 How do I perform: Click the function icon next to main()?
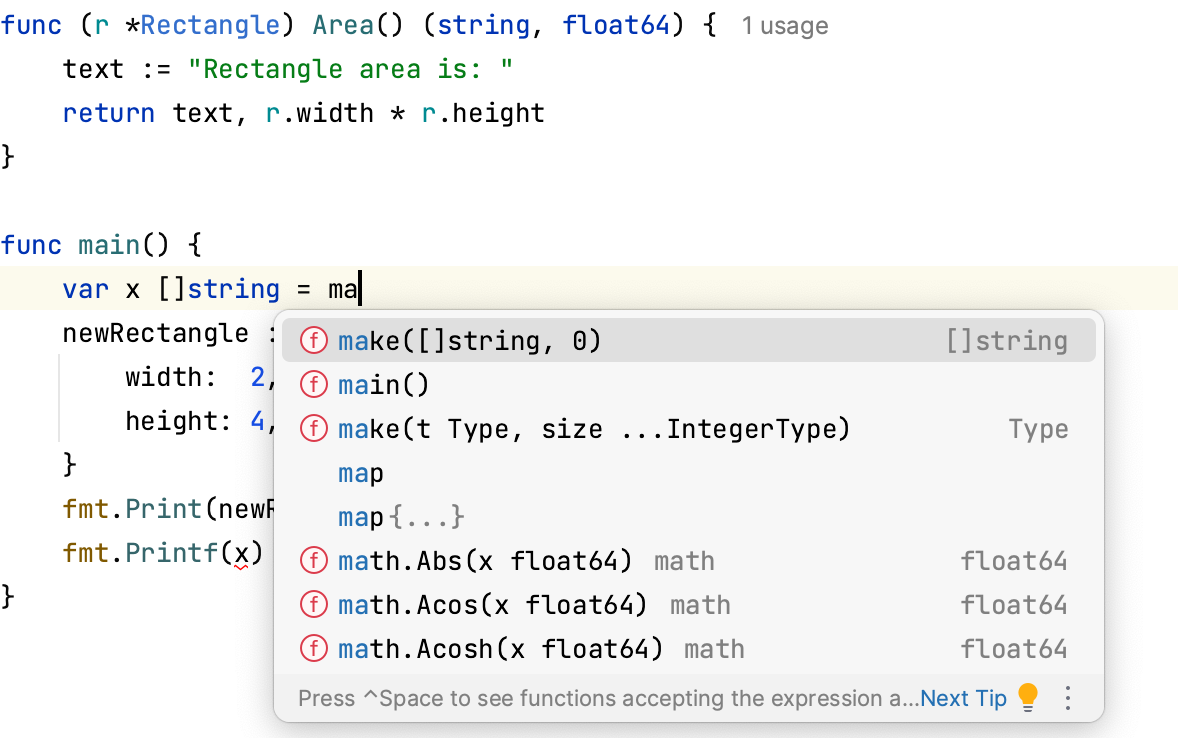tap(314, 385)
